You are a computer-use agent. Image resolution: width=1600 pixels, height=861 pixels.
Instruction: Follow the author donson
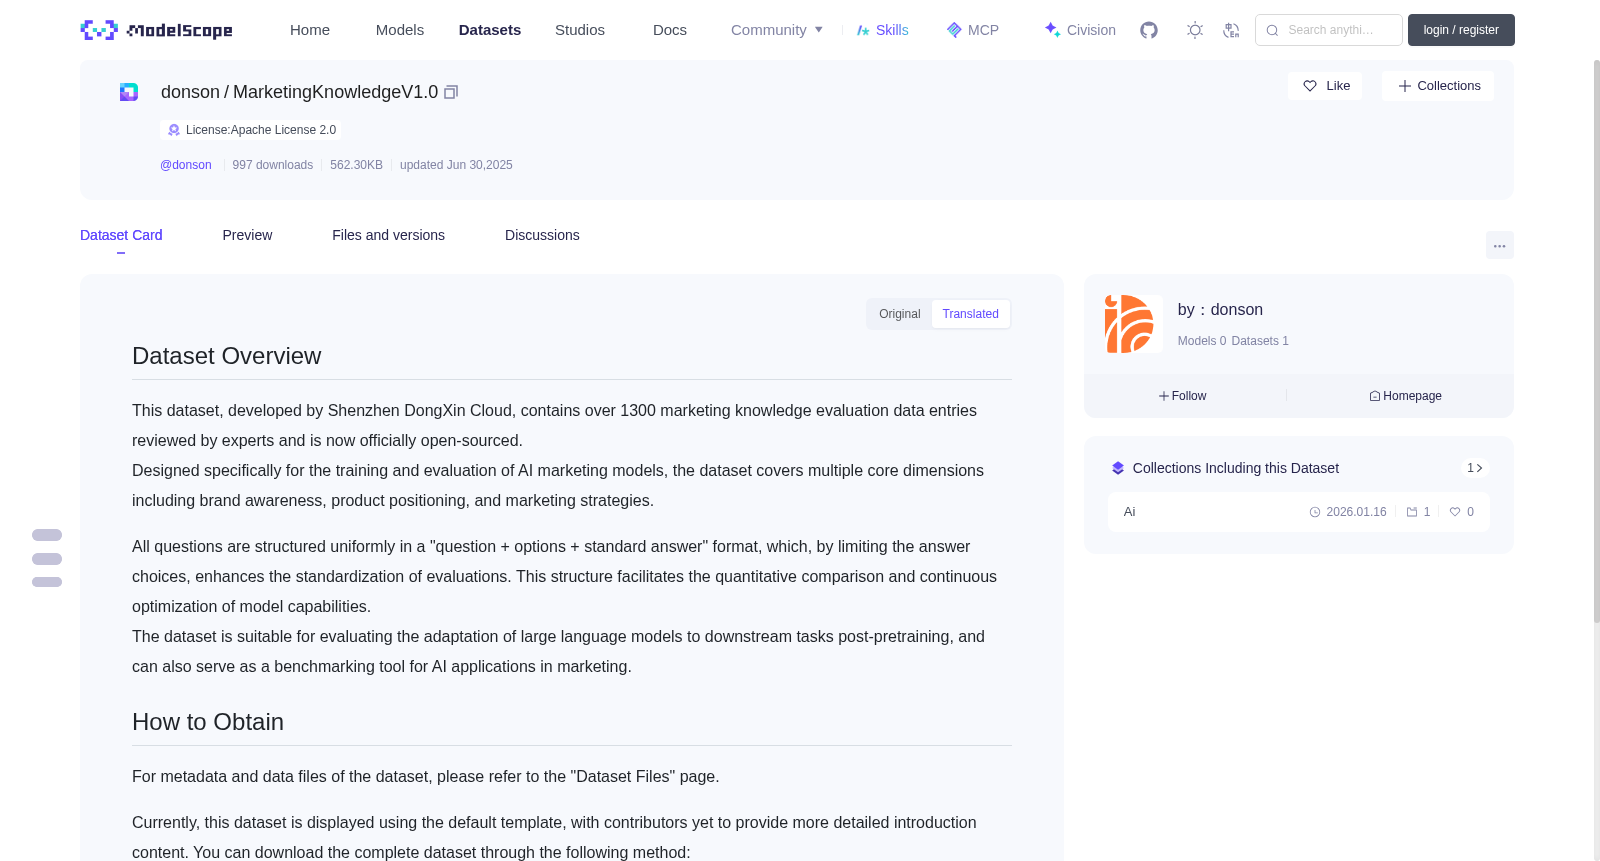click(1183, 396)
